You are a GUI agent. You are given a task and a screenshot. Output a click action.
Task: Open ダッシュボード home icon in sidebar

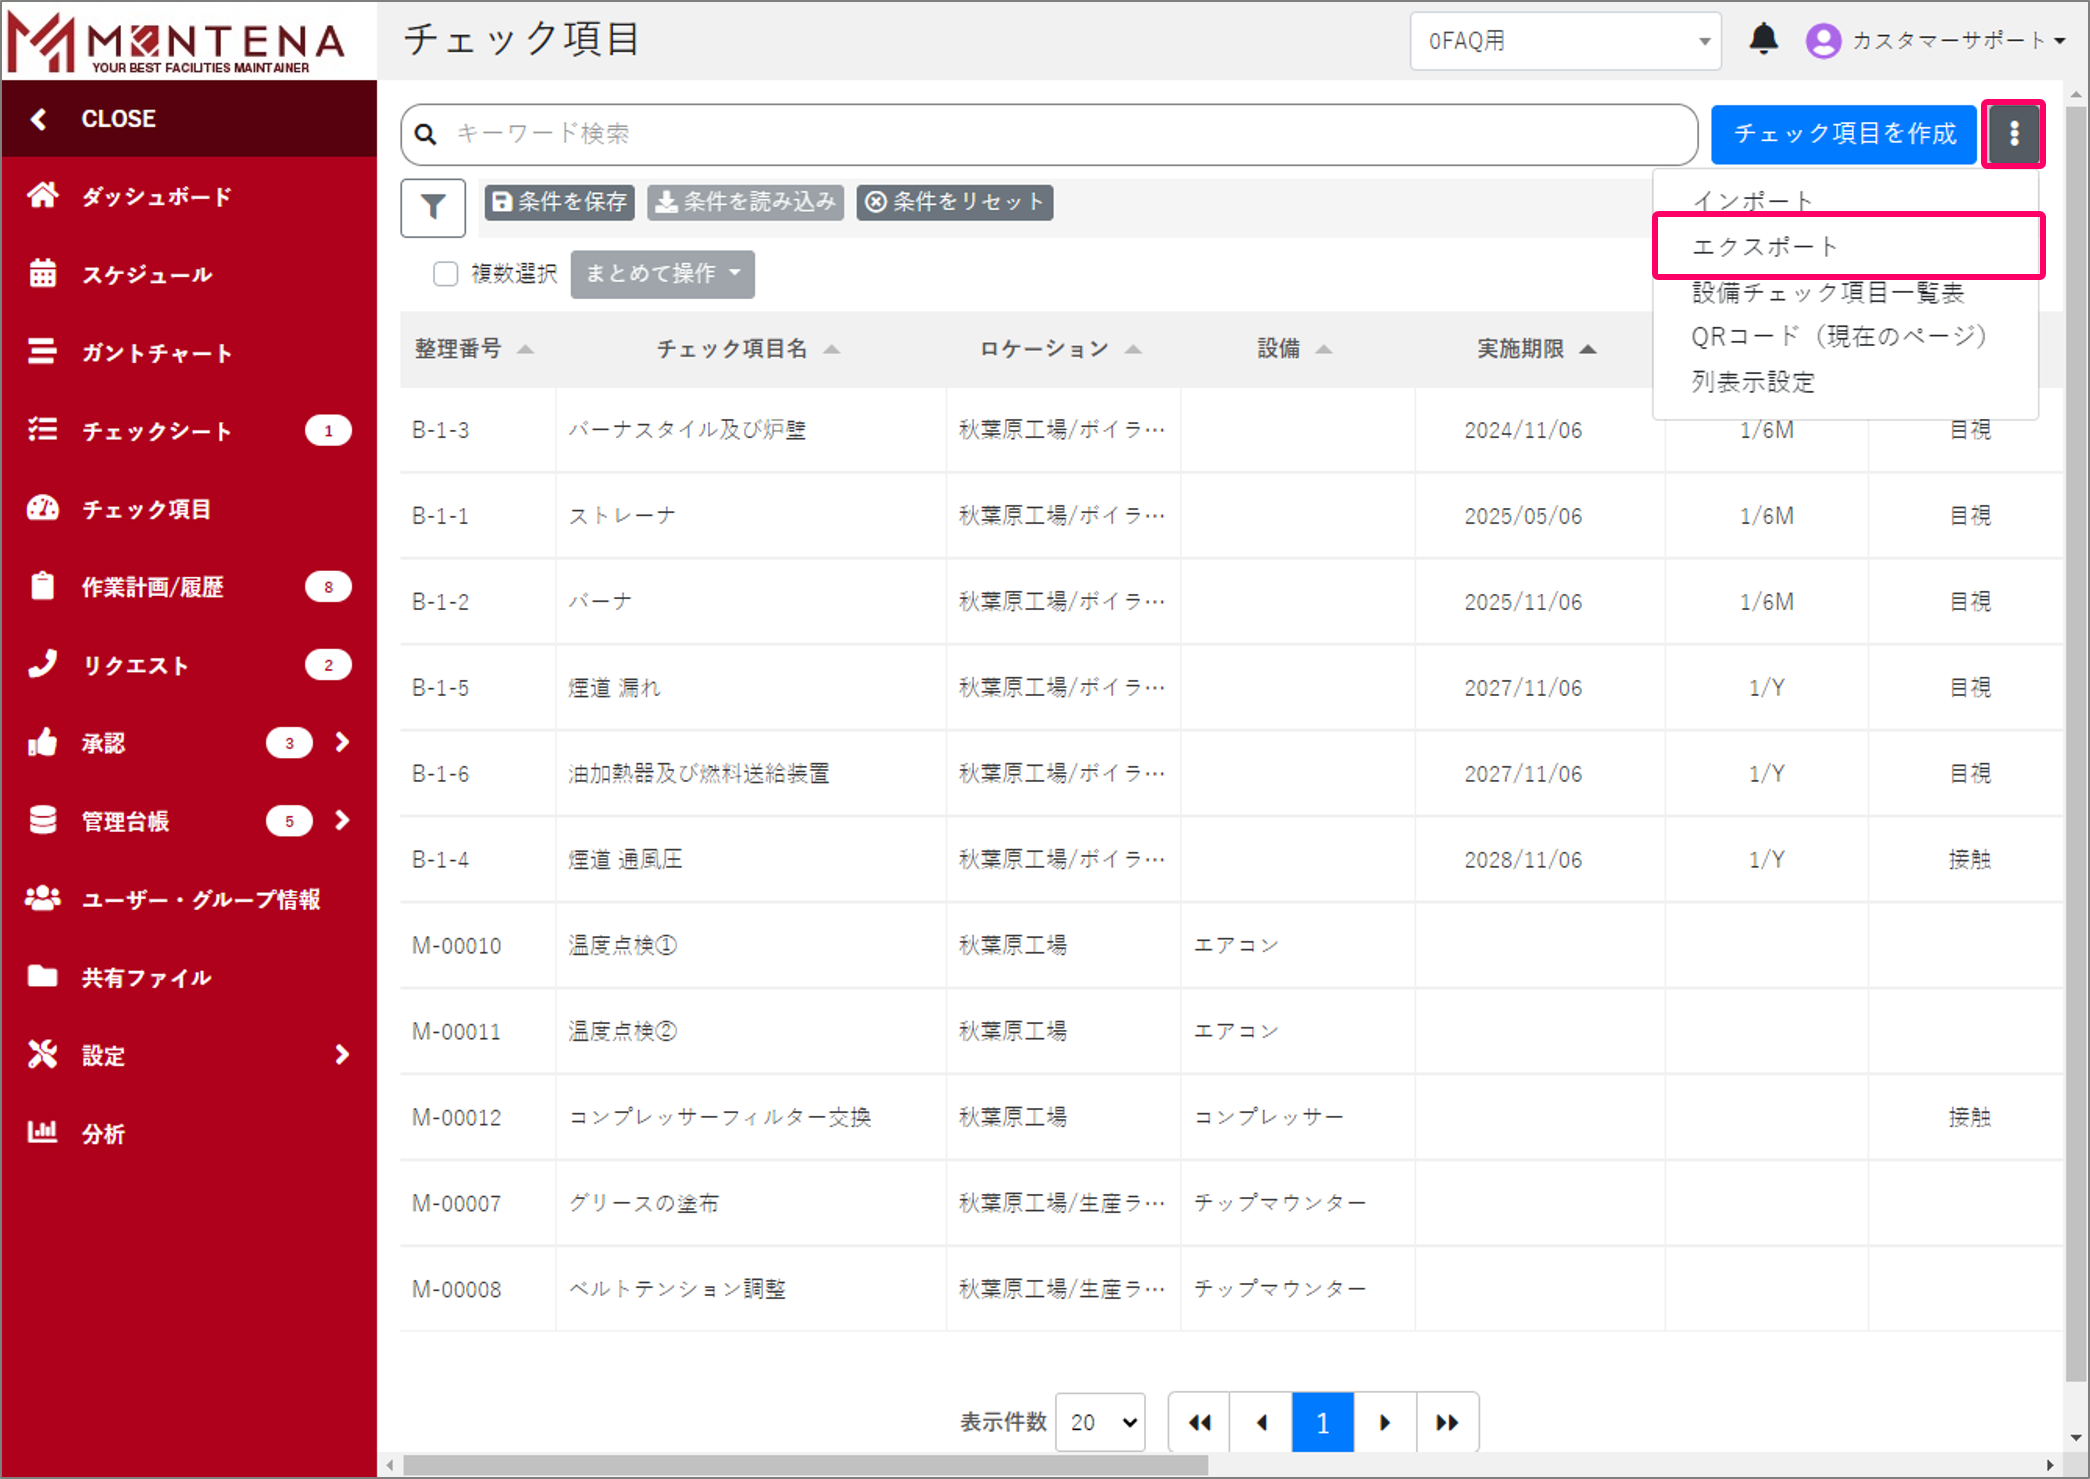pos(42,196)
